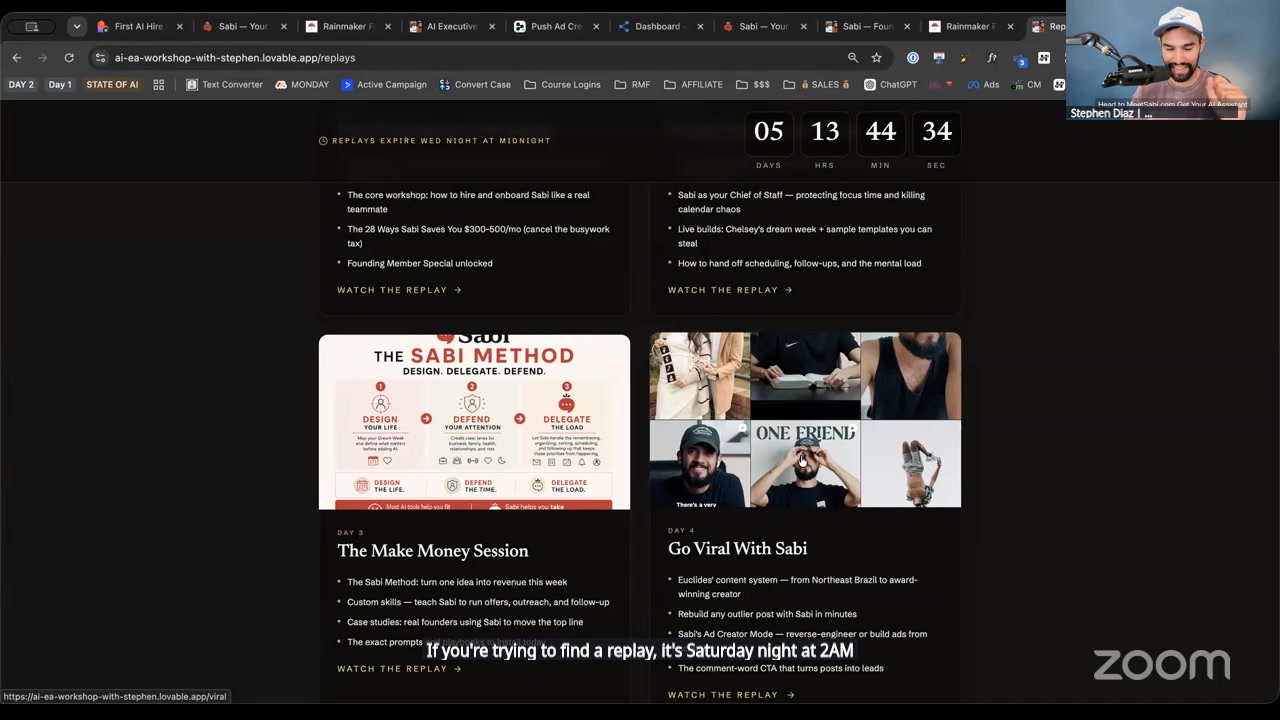
Task: Switch to the First AI Hire tab
Action: point(139,27)
